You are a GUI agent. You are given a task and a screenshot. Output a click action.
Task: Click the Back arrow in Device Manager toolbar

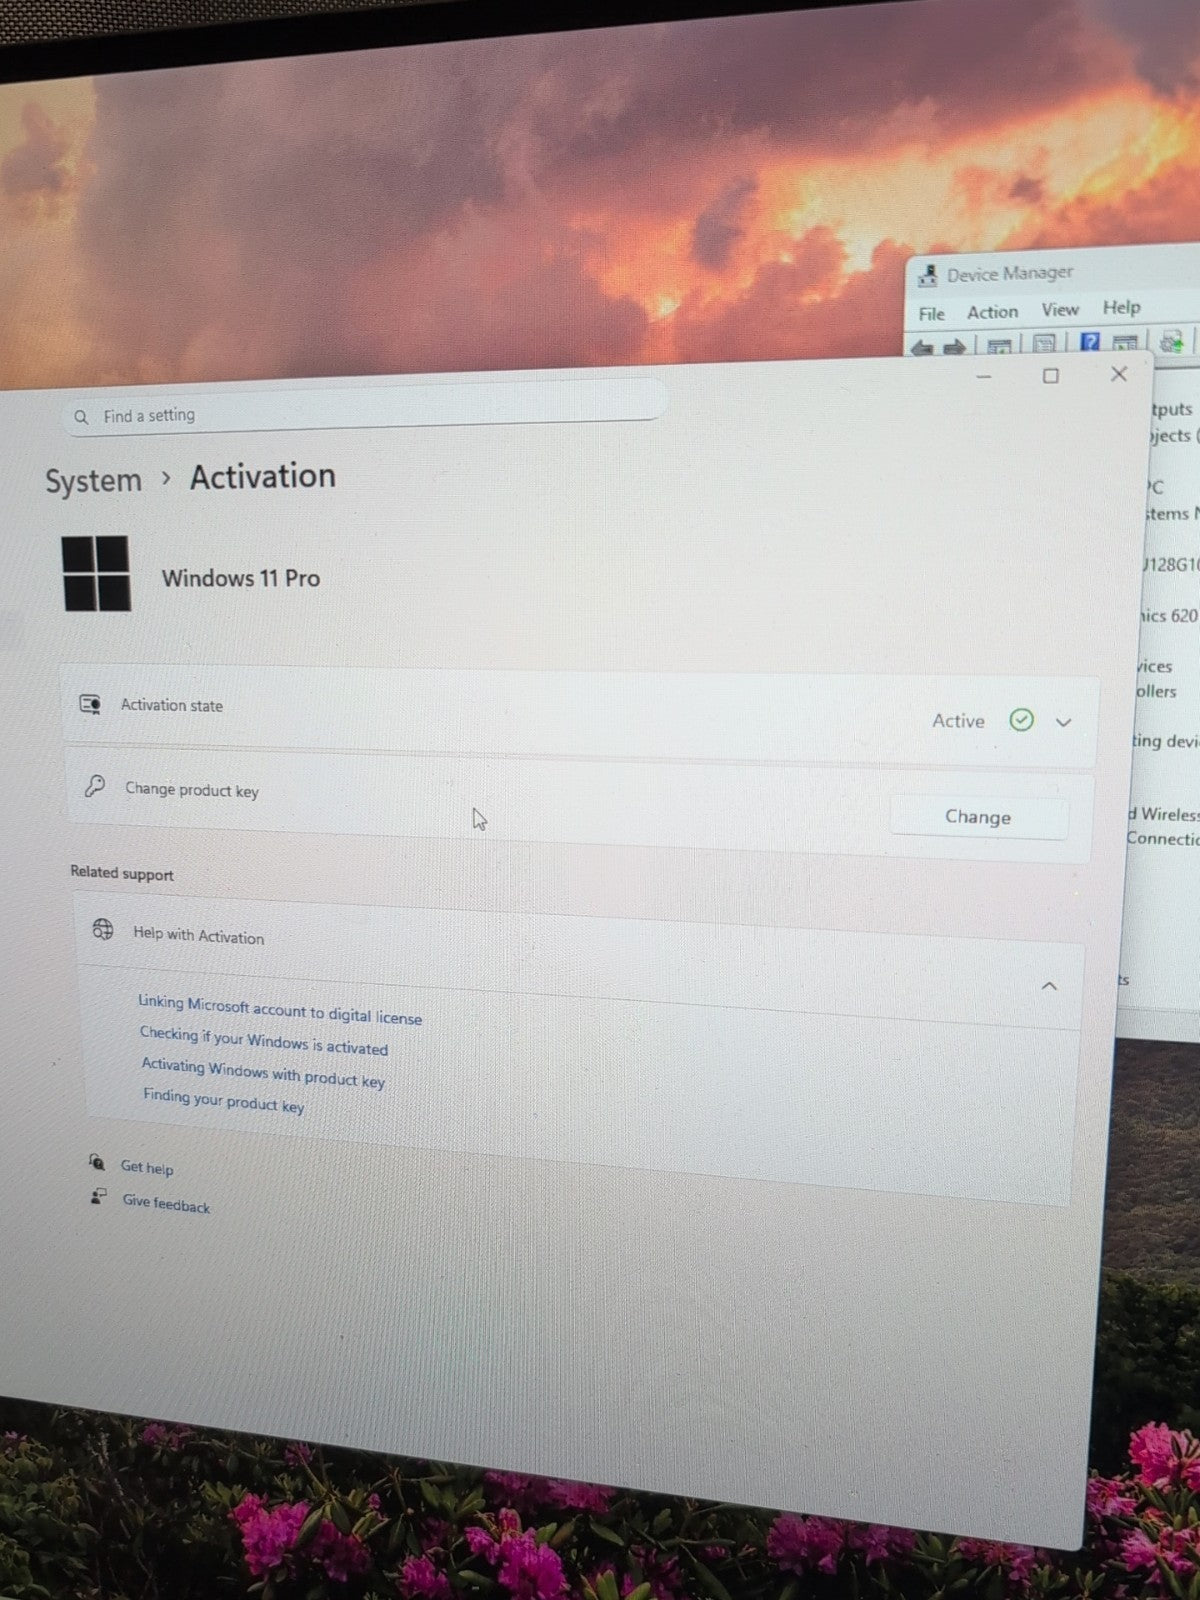(x=922, y=347)
